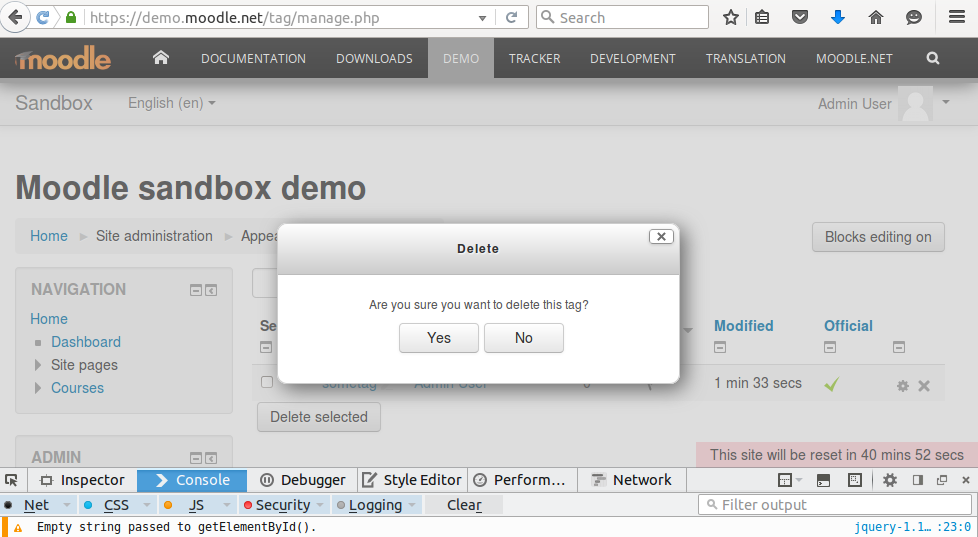Close the Delete dialog with X
Image resolution: width=978 pixels, height=537 pixels.
pyautogui.click(x=661, y=236)
